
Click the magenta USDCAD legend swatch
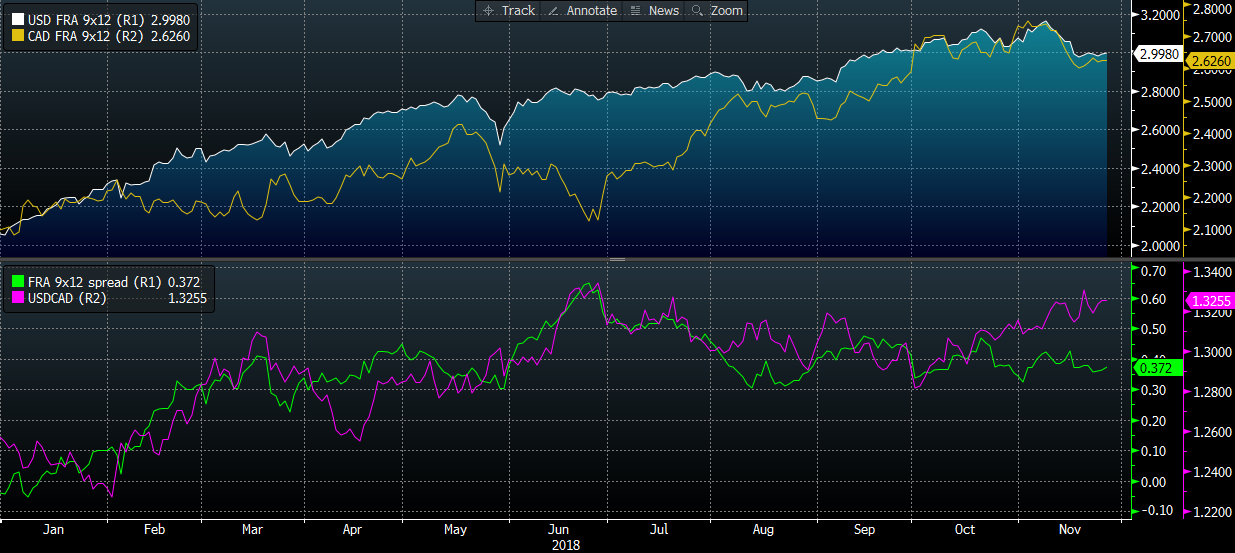point(16,297)
